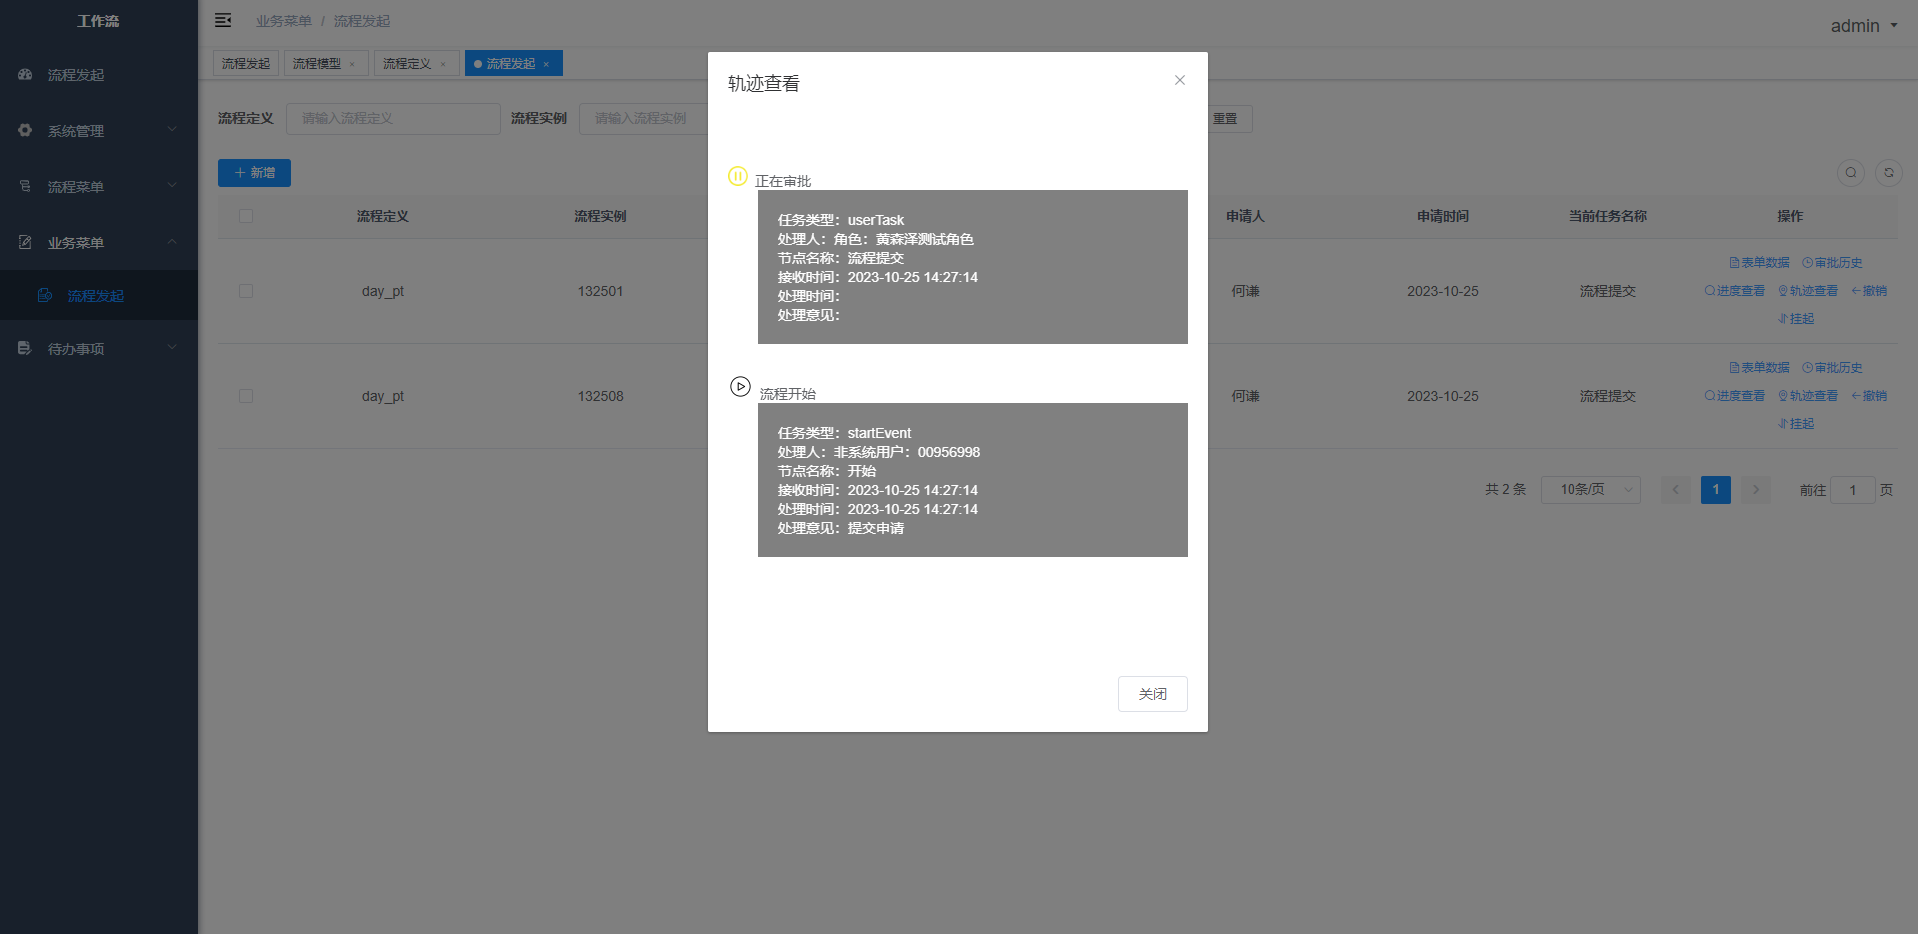Click the 关闭 button in dialog
Viewport: 1918px width, 934px height.
1153,694
